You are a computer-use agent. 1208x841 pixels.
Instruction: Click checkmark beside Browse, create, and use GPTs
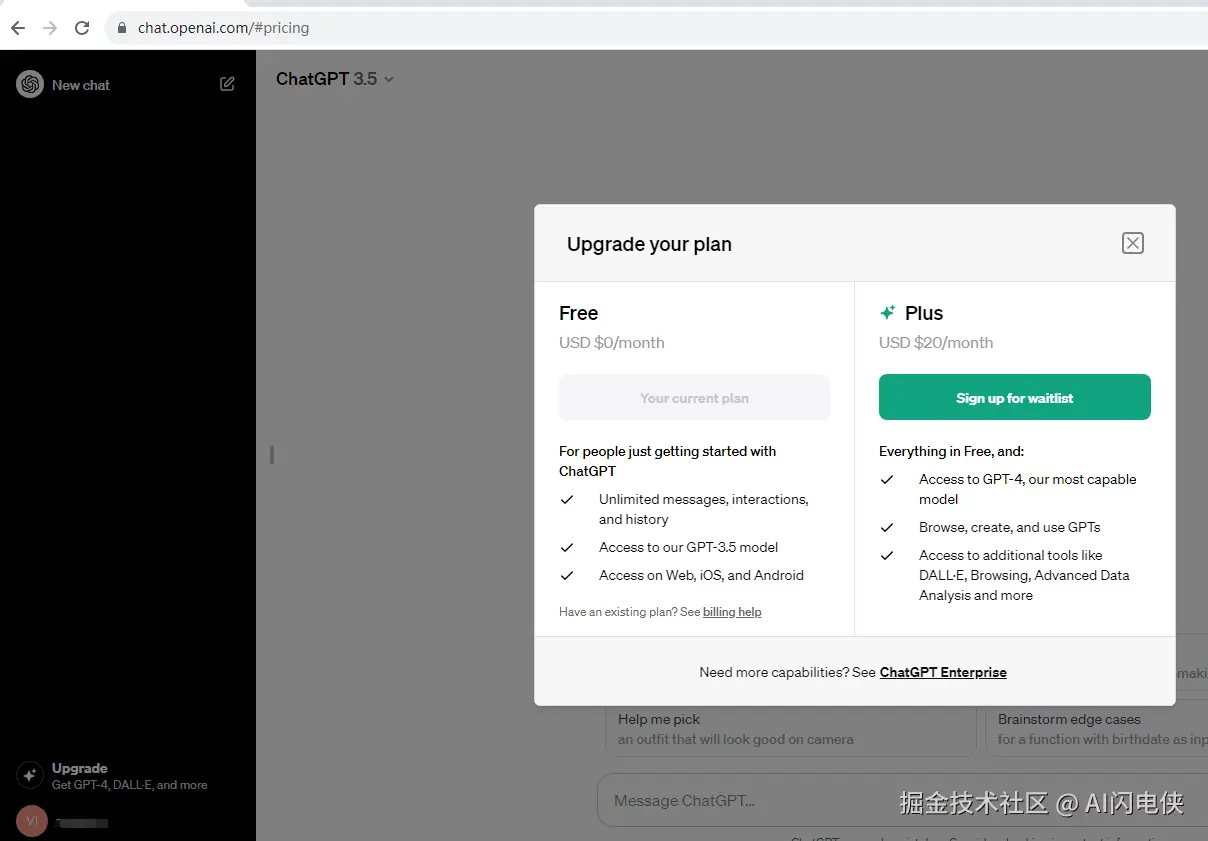(x=887, y=527)
